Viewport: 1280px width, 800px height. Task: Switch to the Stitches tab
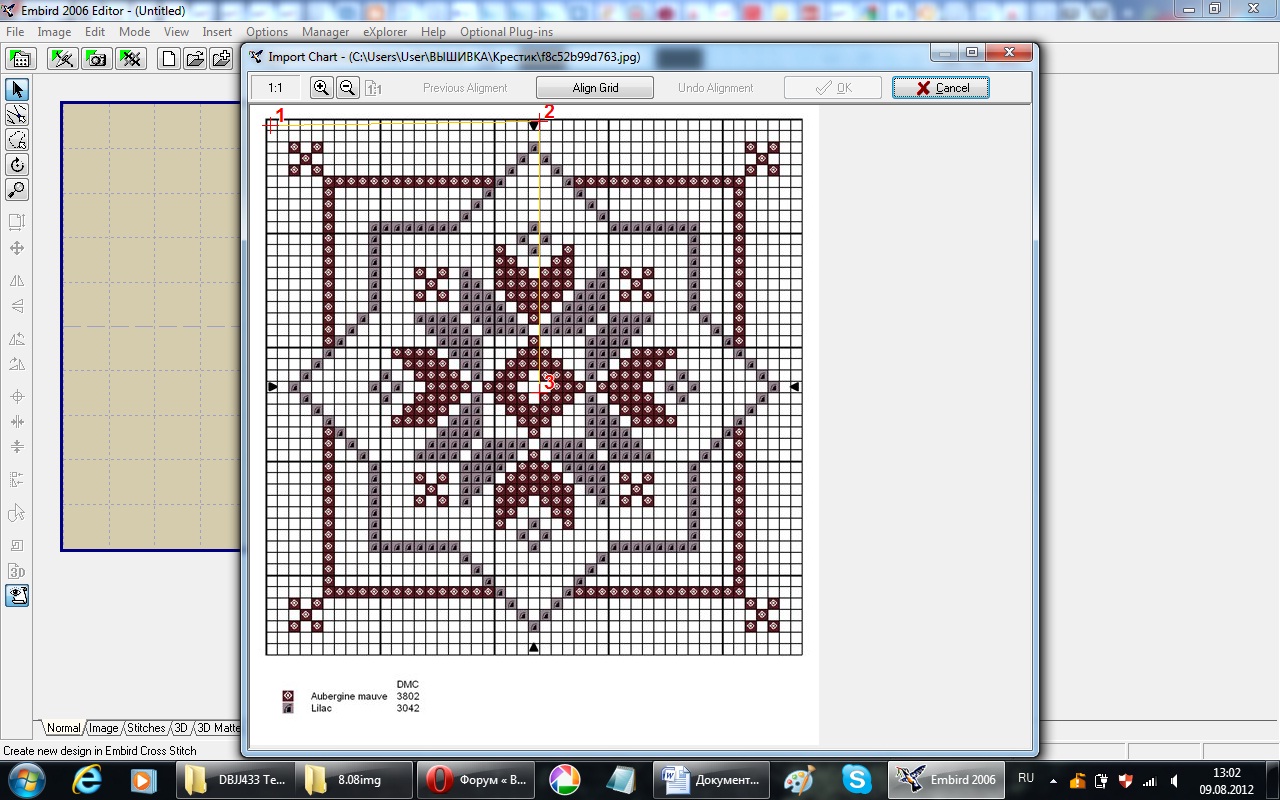[146, 728]
